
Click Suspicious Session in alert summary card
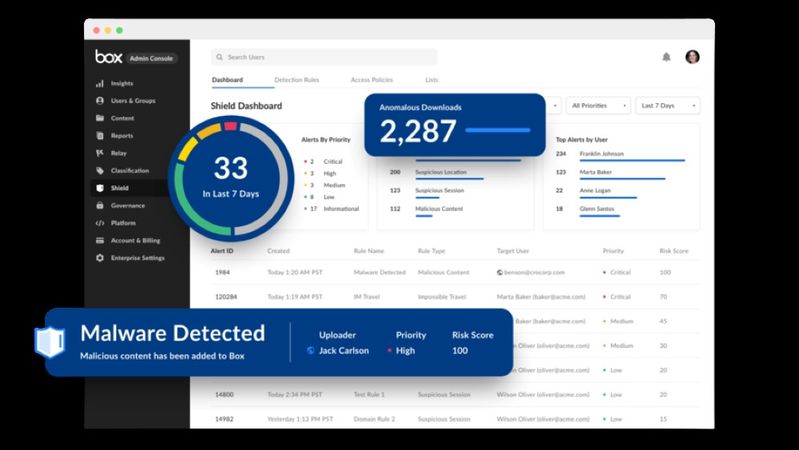(x=439, y=191)
